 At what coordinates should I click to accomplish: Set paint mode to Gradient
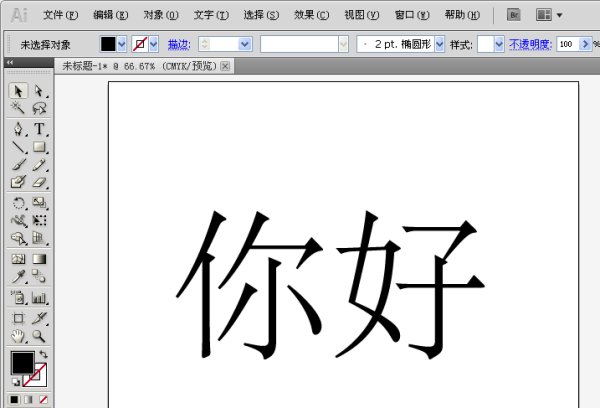tap(29, 400)
